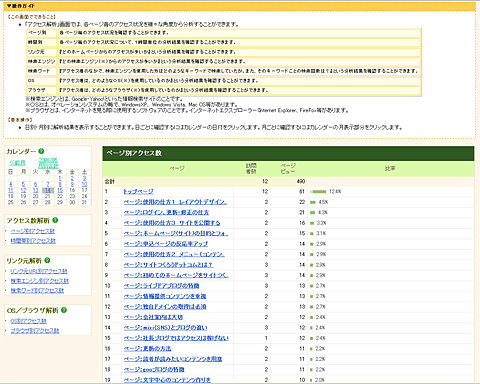The image size is (480, 384).
Task: Click the 訪問者数 column header
Action: tap(251, 168)
